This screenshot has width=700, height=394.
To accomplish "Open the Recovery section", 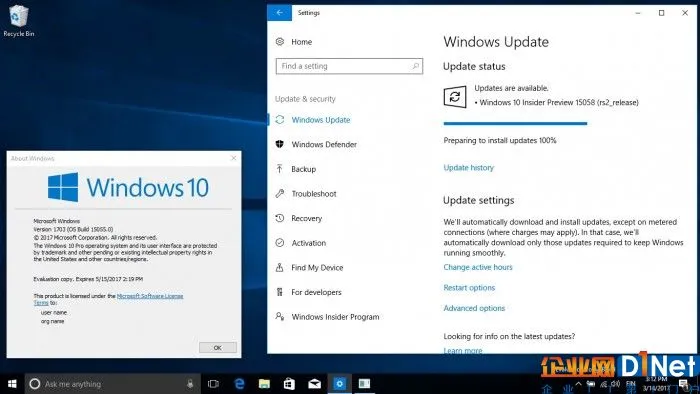I will tap(306, 218).
